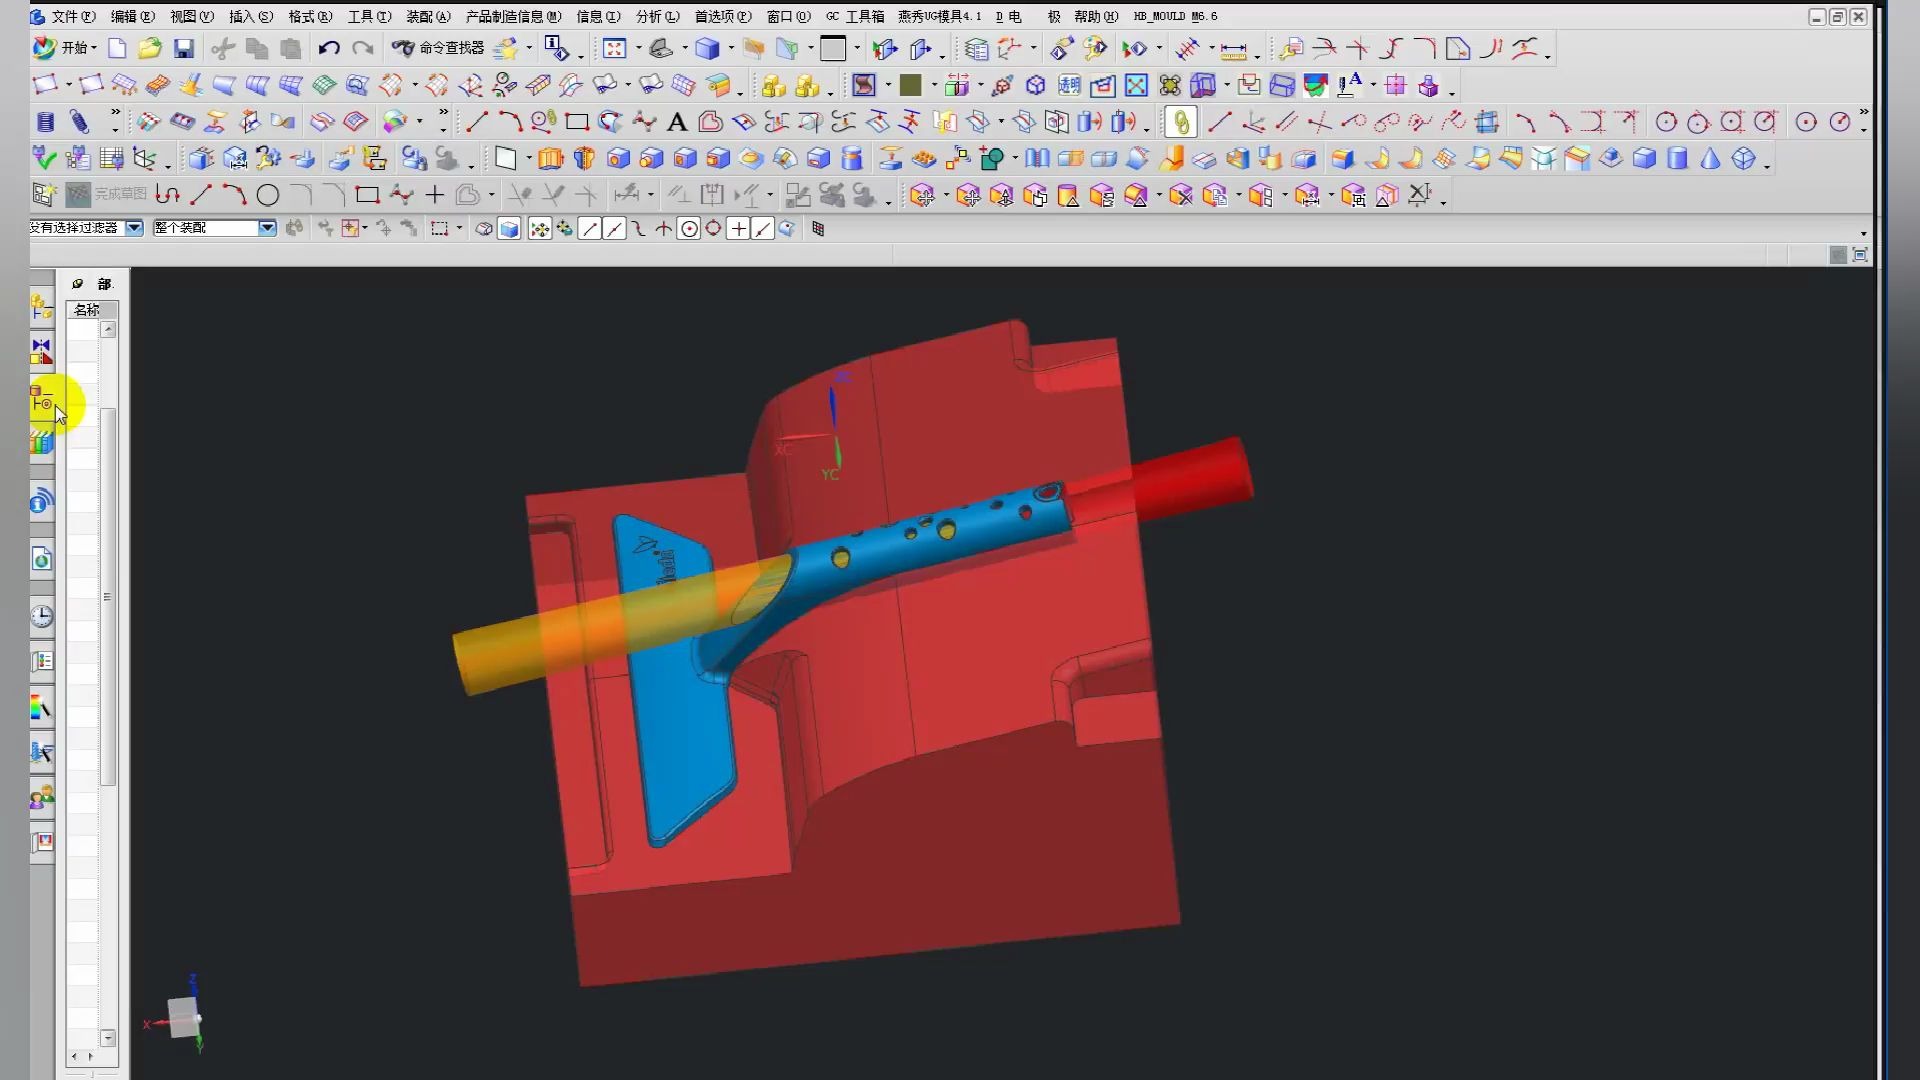The height and width of the screenshot is (1080, 1920).
Task: Open the Command Finder binoculars tool
Action: (402, 48)
